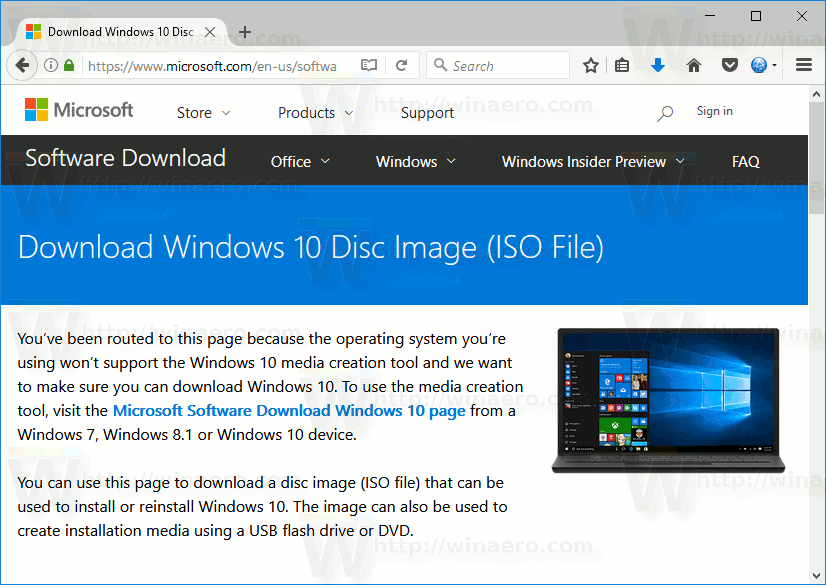Click the browser Back arrow button

(x=22, y=65)
